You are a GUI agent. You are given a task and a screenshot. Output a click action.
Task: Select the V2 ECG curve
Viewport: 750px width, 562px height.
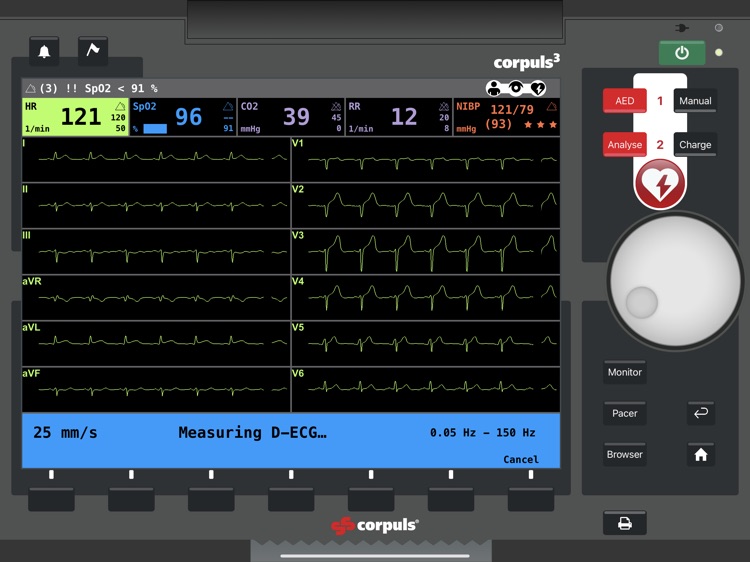(x=426, y=206)
